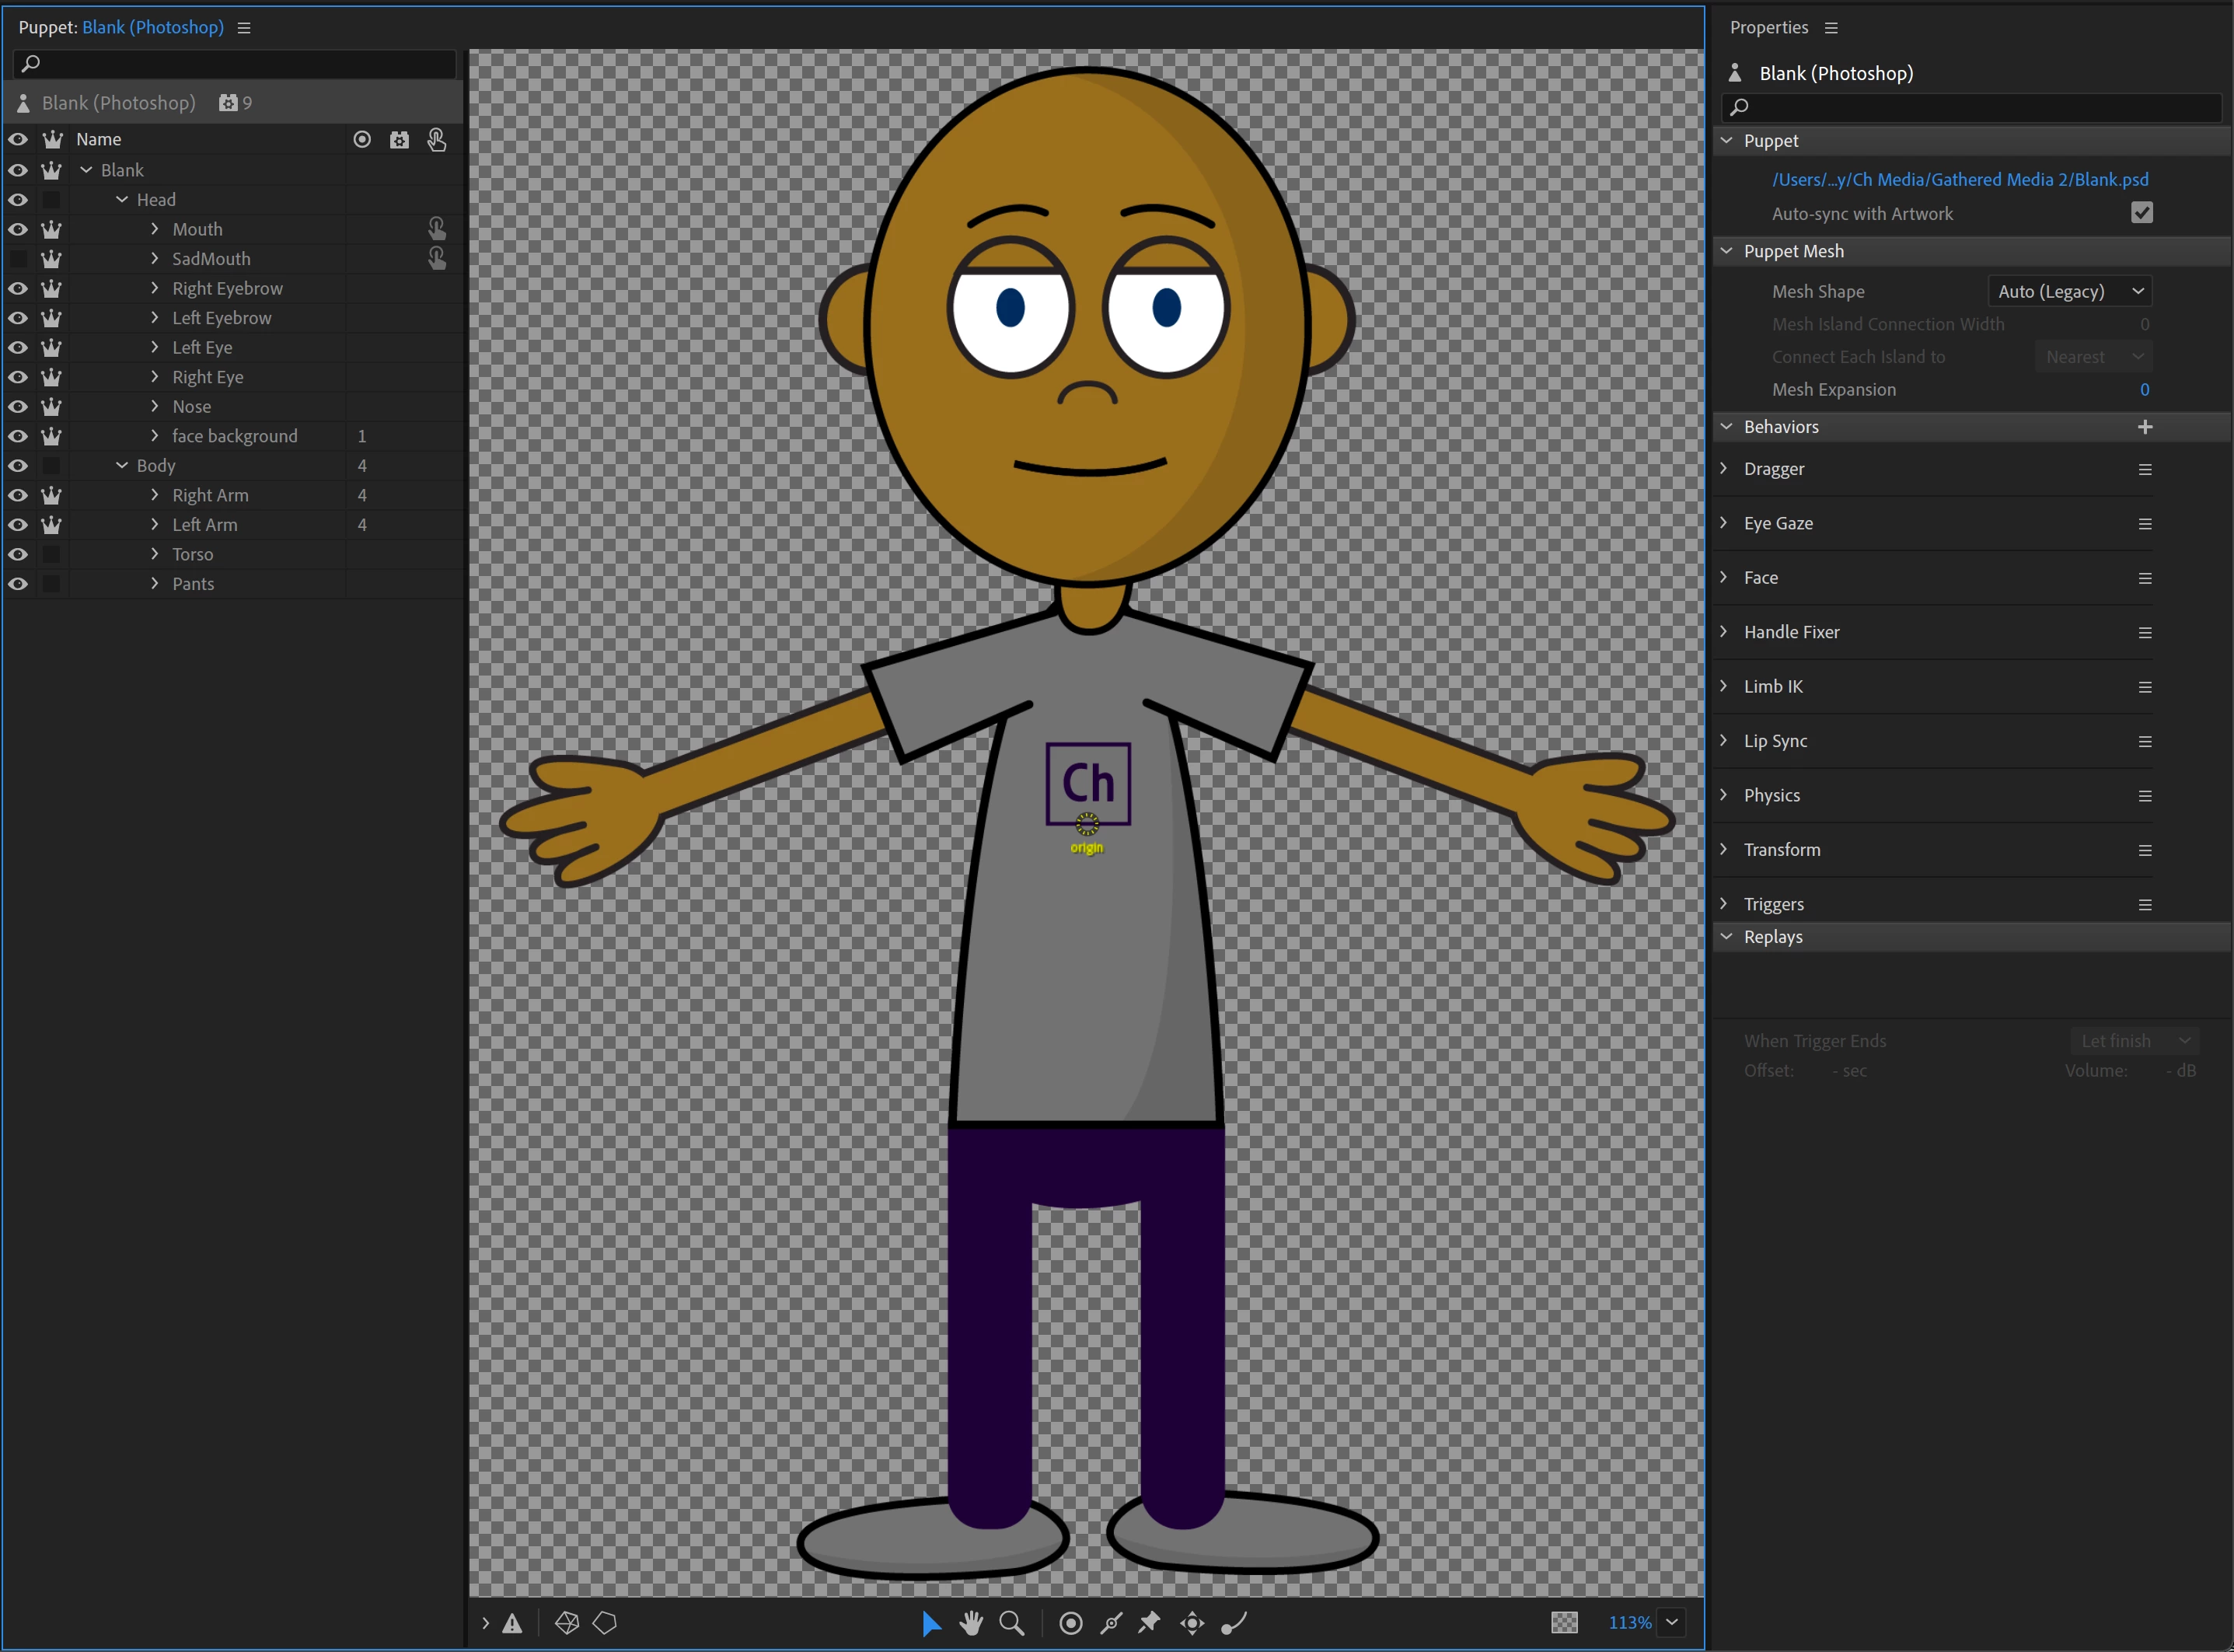Click the Mesh Expansion value
Viewport: 2234px width, 1652px height.
click(2144, 390)
